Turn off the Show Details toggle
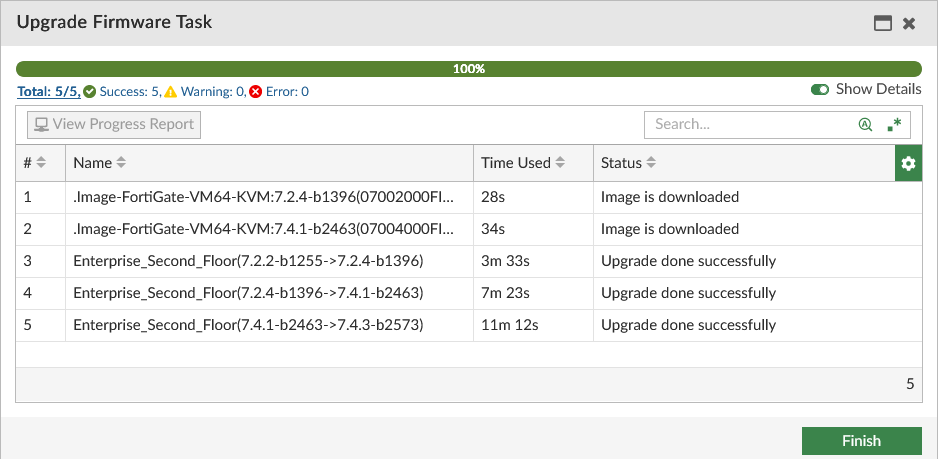Screen dimensions: 938x459 click(820, 89)
